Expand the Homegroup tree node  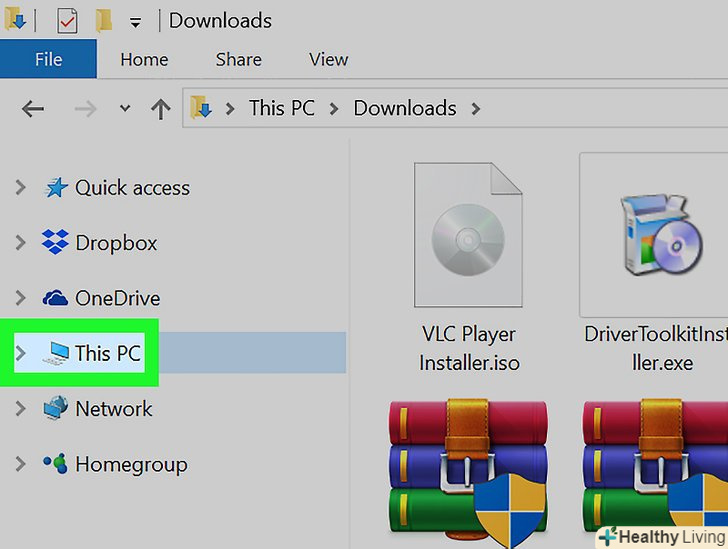click(x=20, y=464)
